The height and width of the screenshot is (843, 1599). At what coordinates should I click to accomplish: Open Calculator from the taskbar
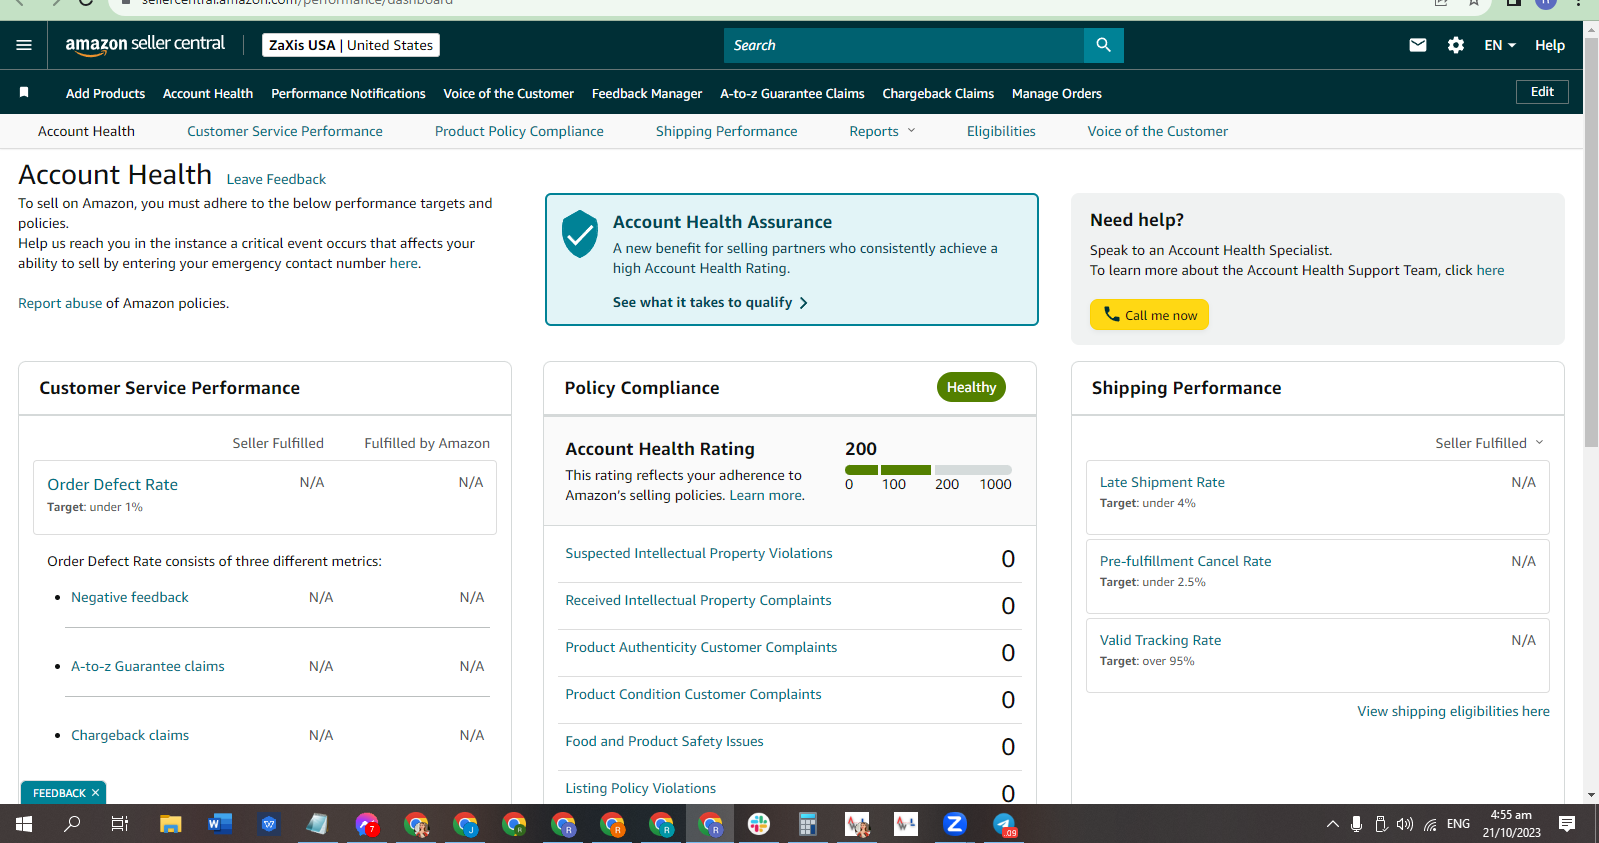(808, 824)
